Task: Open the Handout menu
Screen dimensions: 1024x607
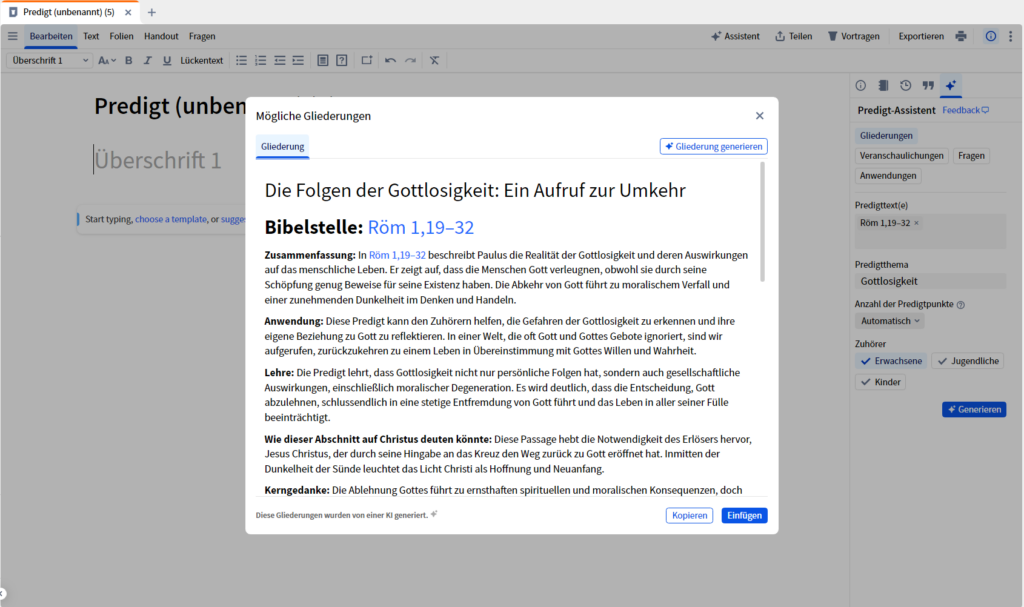Action: pyautogui.click(x=161, y=36)
